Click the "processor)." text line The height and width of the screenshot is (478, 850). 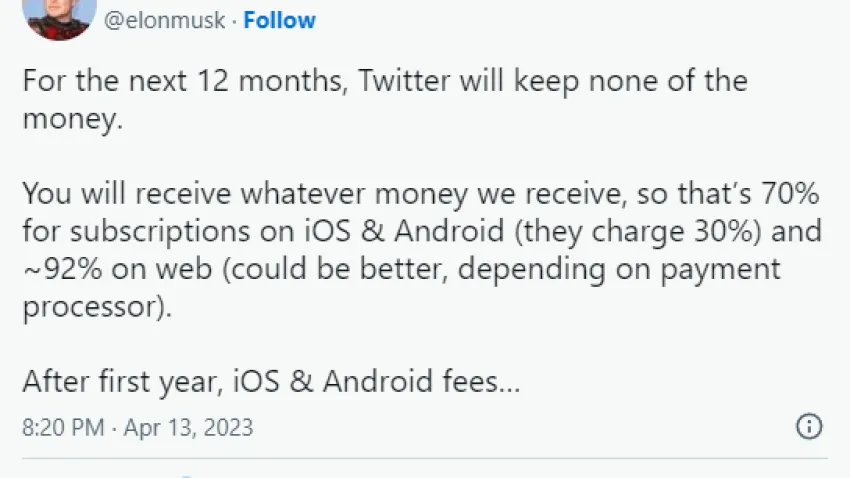(97, 307)
